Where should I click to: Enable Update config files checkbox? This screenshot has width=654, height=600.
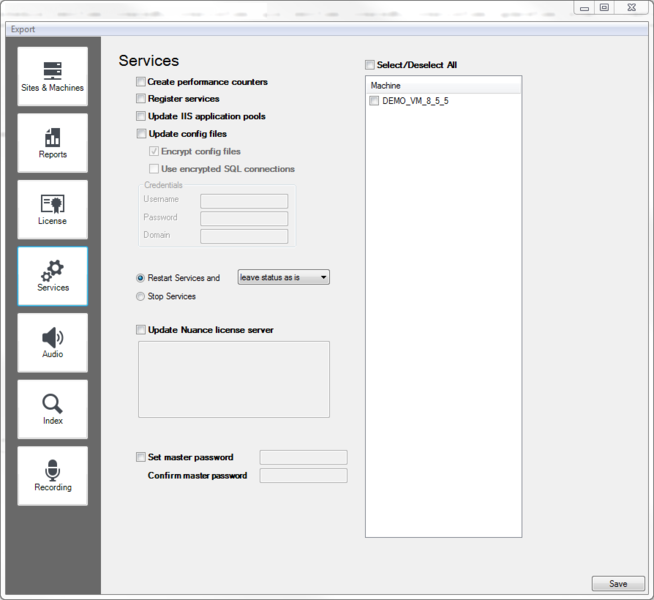tap(141, 134)
